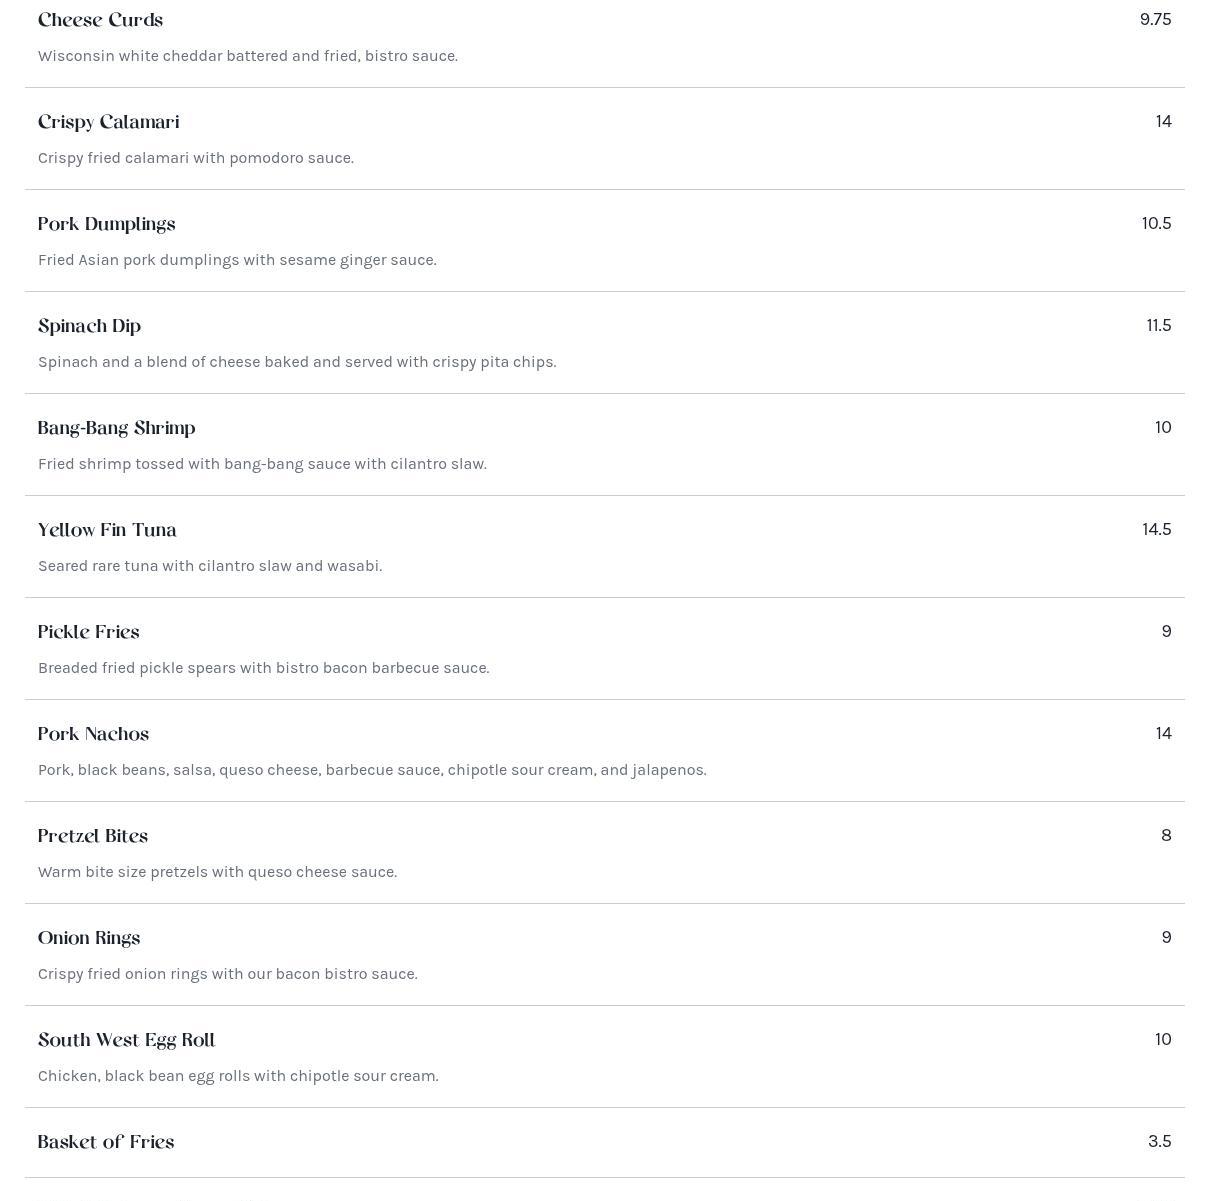Click the 14.5 price for Yellow Fin Tuna
Viewport: 1230px width, 1201px height.
(x=1156, y=530)
